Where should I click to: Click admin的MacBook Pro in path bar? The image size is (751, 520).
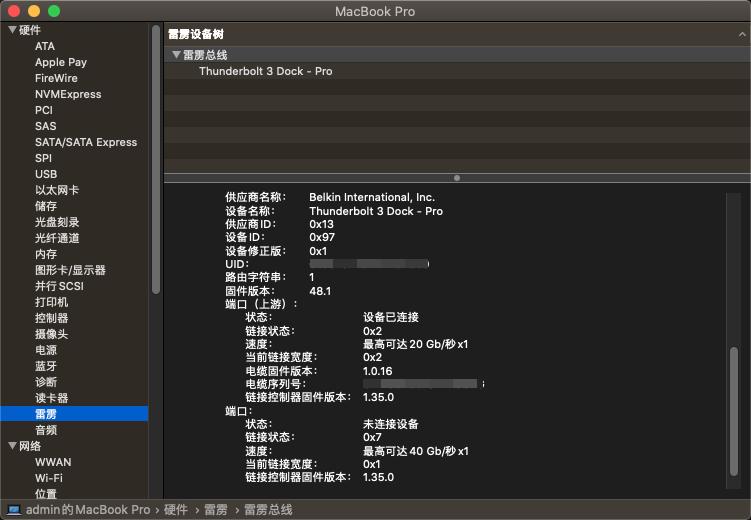click(88, 509)
